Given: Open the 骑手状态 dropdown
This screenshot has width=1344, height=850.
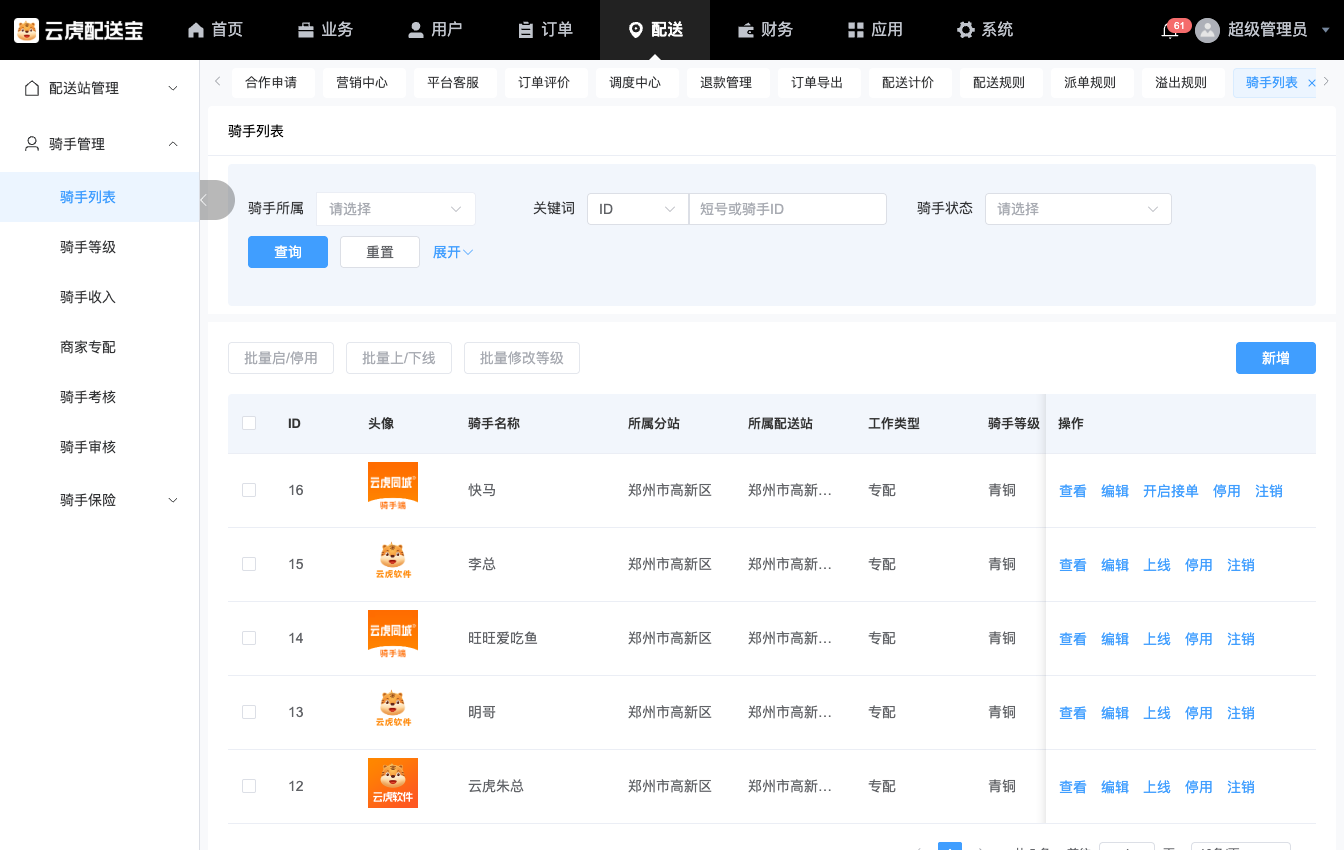Looking at the screenshot, I should tap(1078, 209).
